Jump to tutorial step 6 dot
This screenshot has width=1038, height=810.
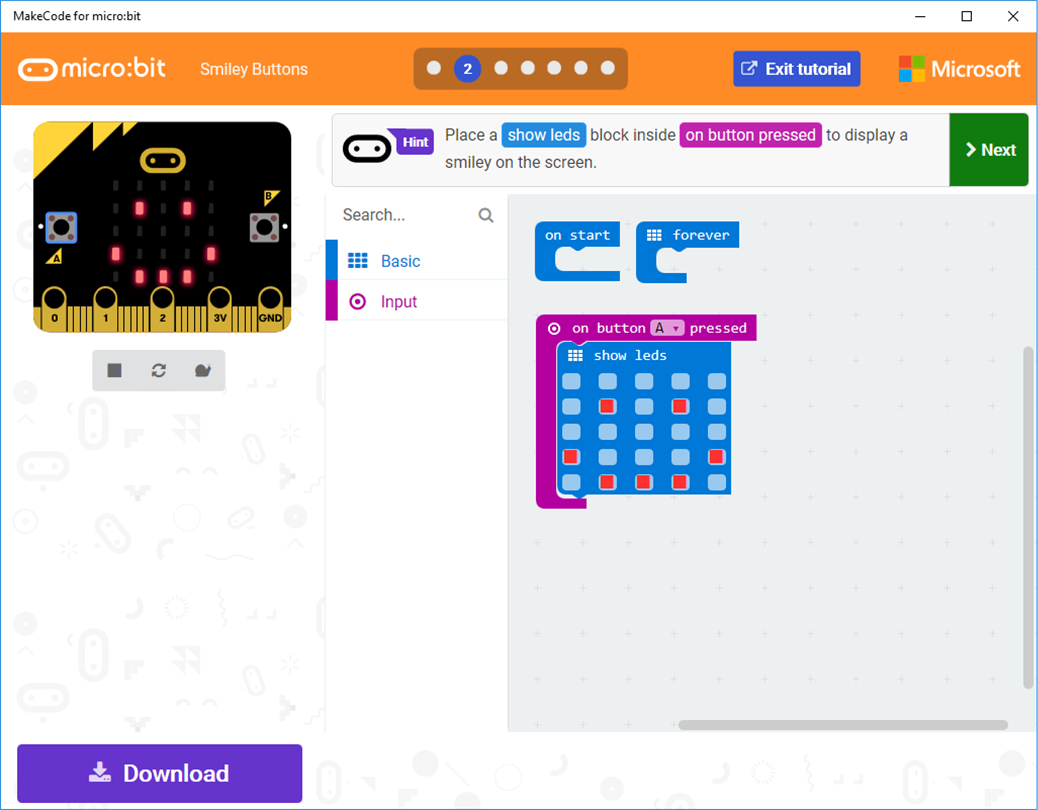[581, 68]
